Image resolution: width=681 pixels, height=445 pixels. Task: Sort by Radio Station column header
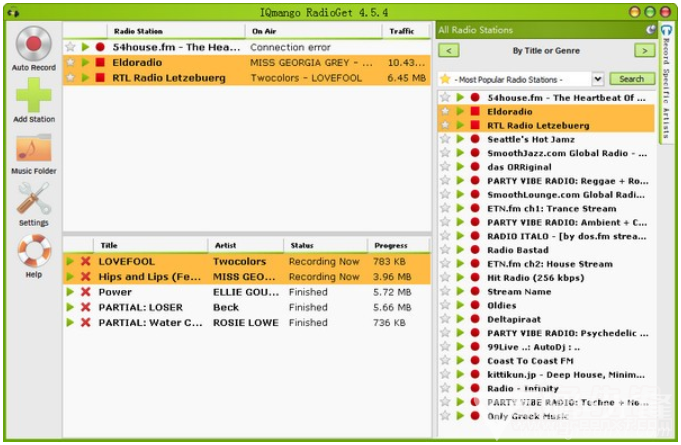point(176,31)
